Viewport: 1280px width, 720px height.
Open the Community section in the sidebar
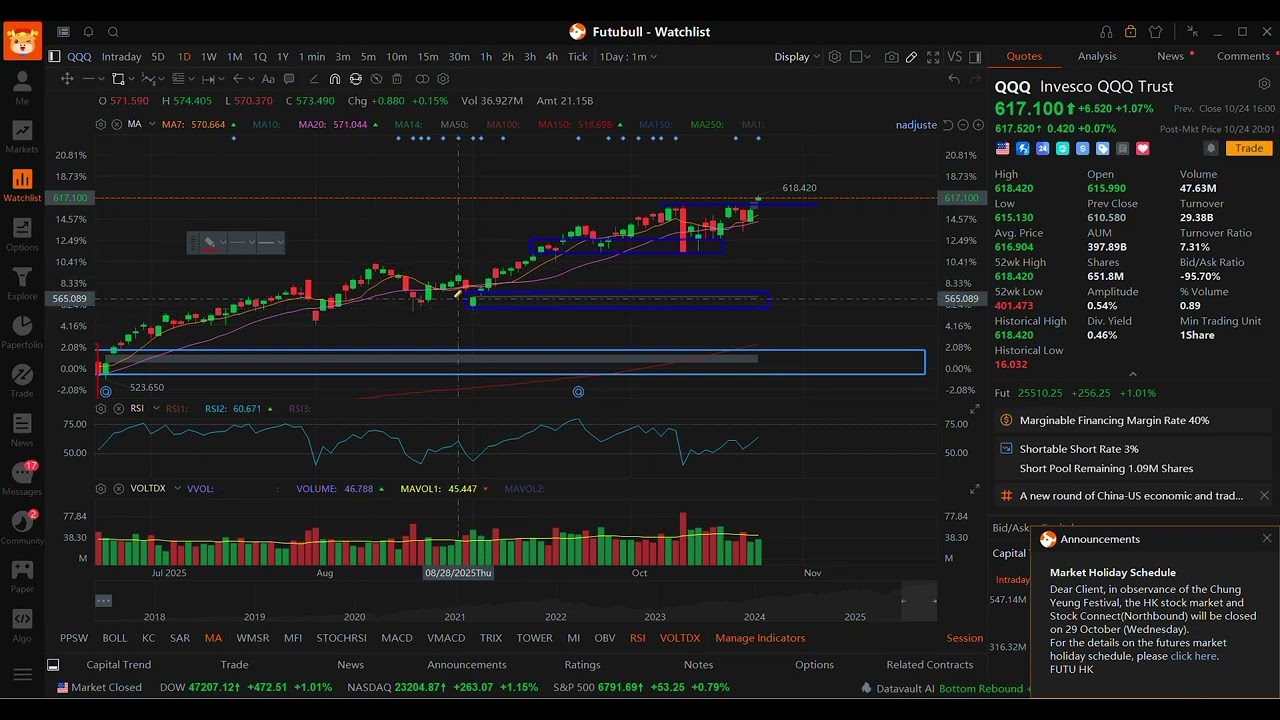click(22, 529)
